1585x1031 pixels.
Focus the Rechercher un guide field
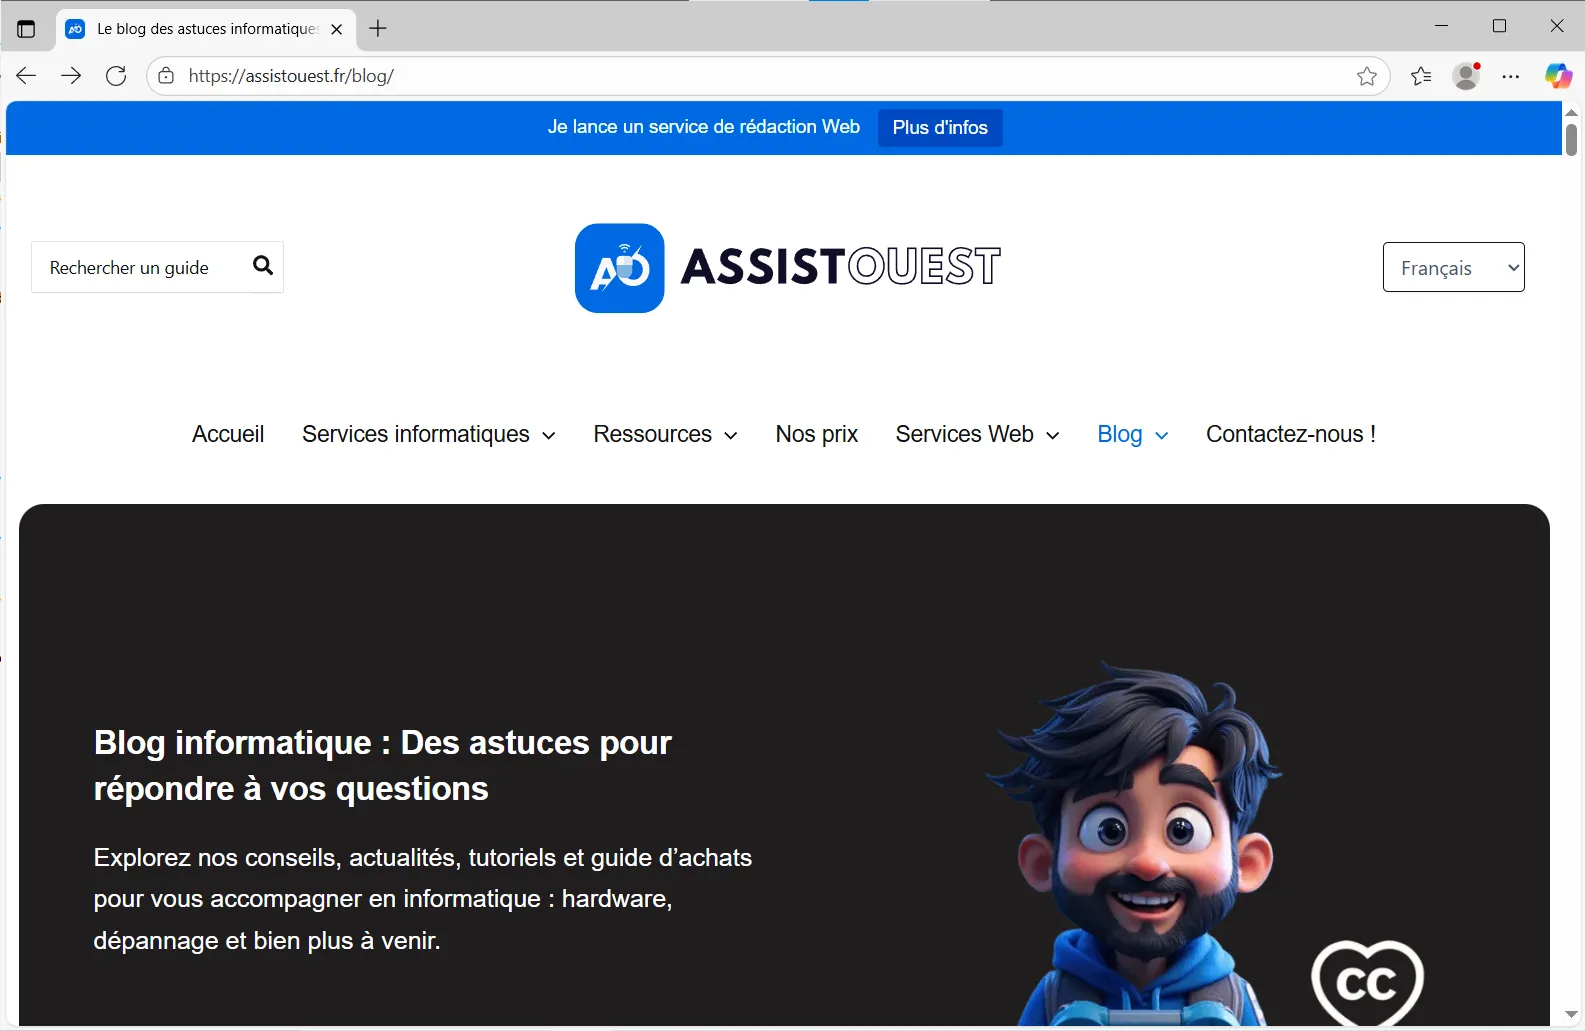[x=140, y=267]
